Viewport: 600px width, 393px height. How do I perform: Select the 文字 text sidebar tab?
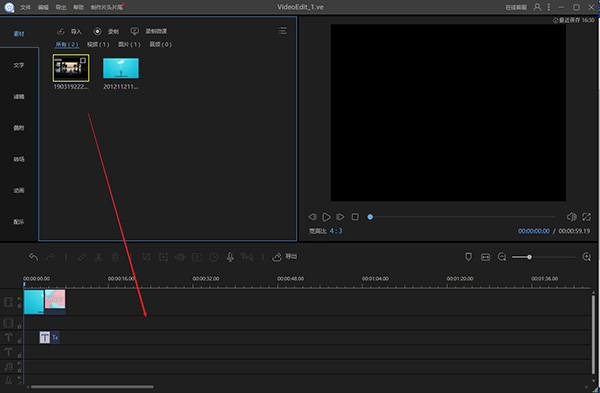(x=19, y=65)
